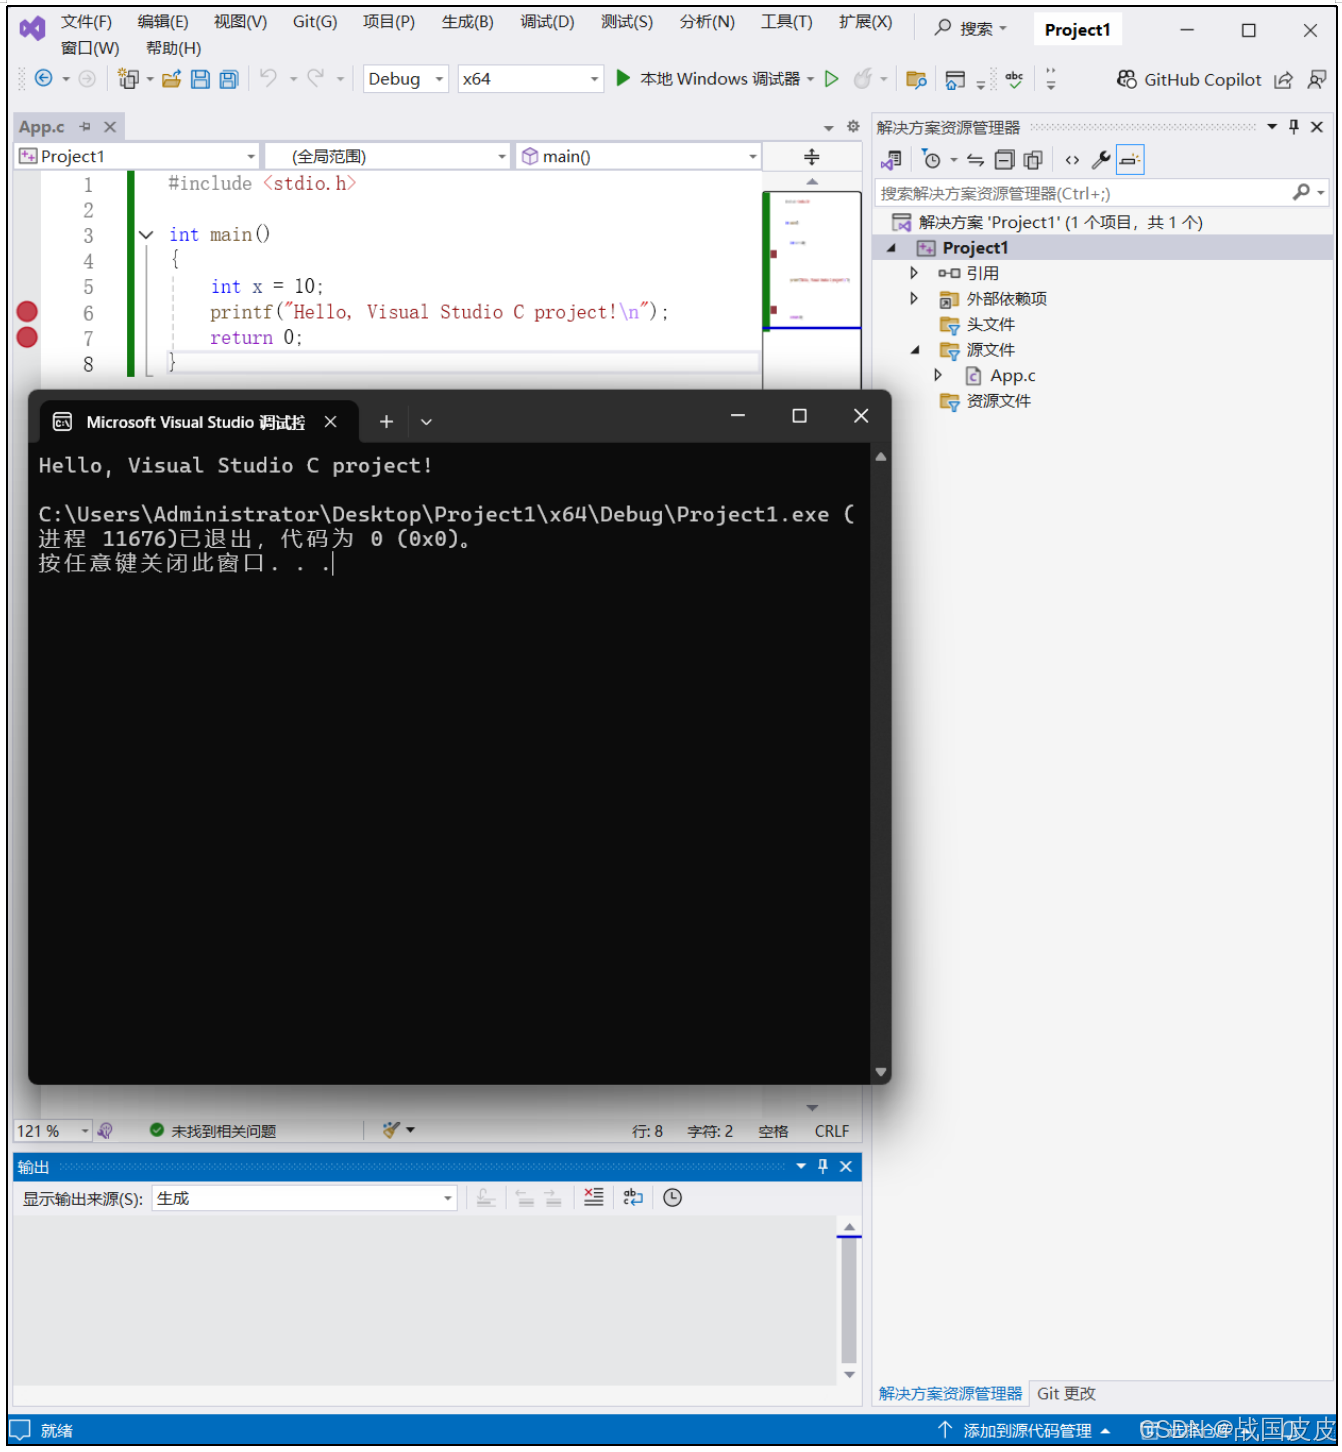Screen dimensions: 1342x1452
Task: Click the 搜索 search button in title bar
Action: point(971,29)
